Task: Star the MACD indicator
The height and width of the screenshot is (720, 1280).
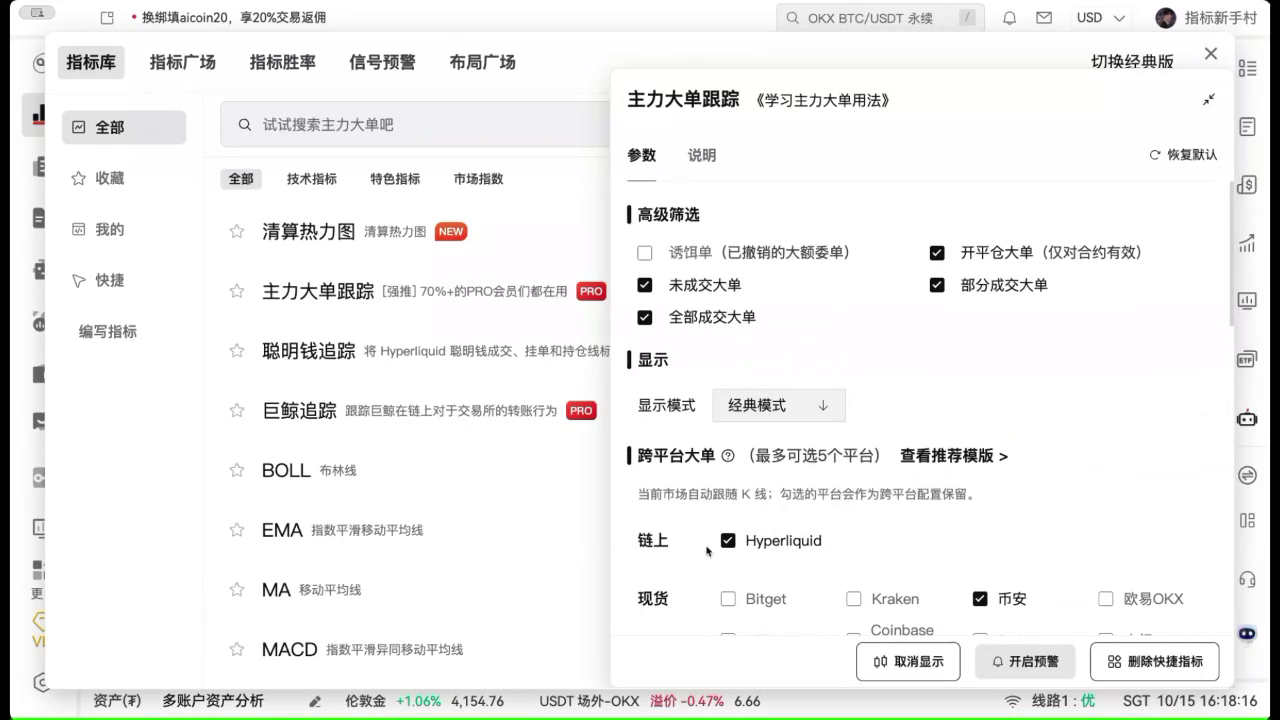Action: click(237, 649)
